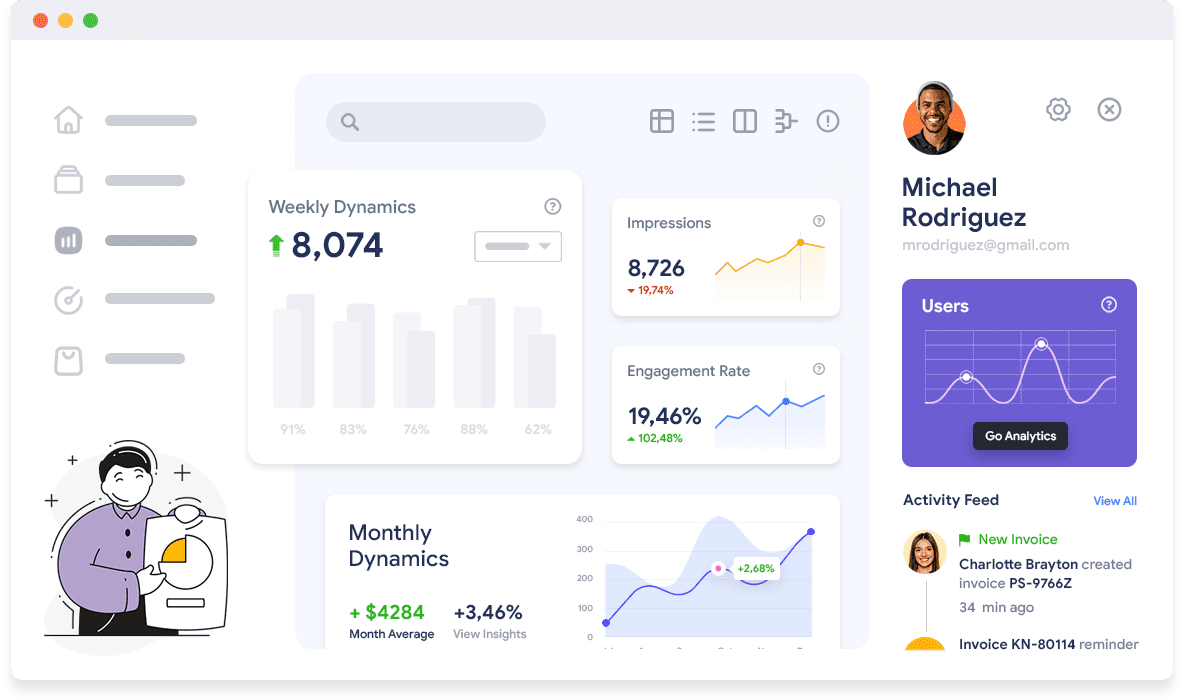Open the settings gear near profile photo
Screen dimensions: 1185x700
[x=1058, y=109]
